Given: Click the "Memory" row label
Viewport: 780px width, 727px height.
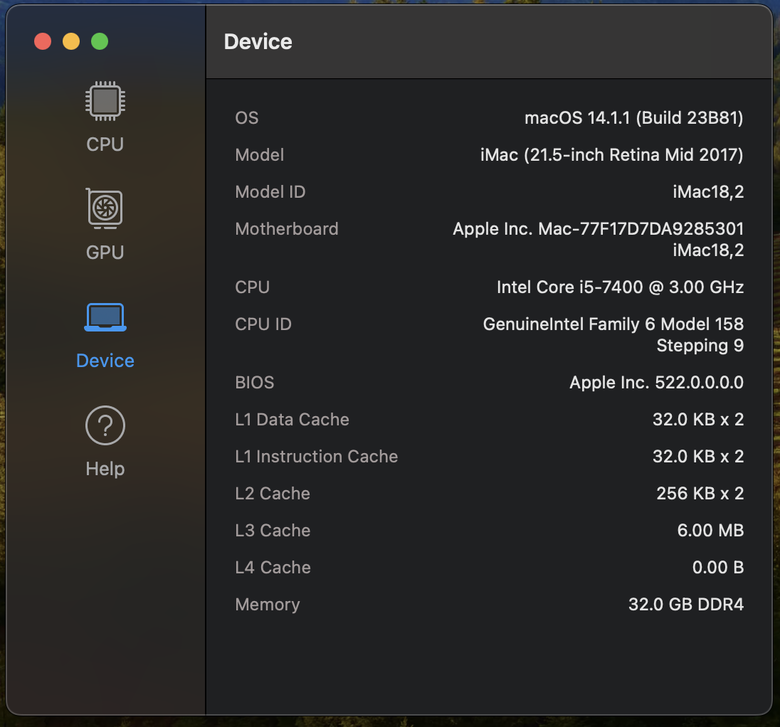Looking at the screenshot, I should pos(268,604).
